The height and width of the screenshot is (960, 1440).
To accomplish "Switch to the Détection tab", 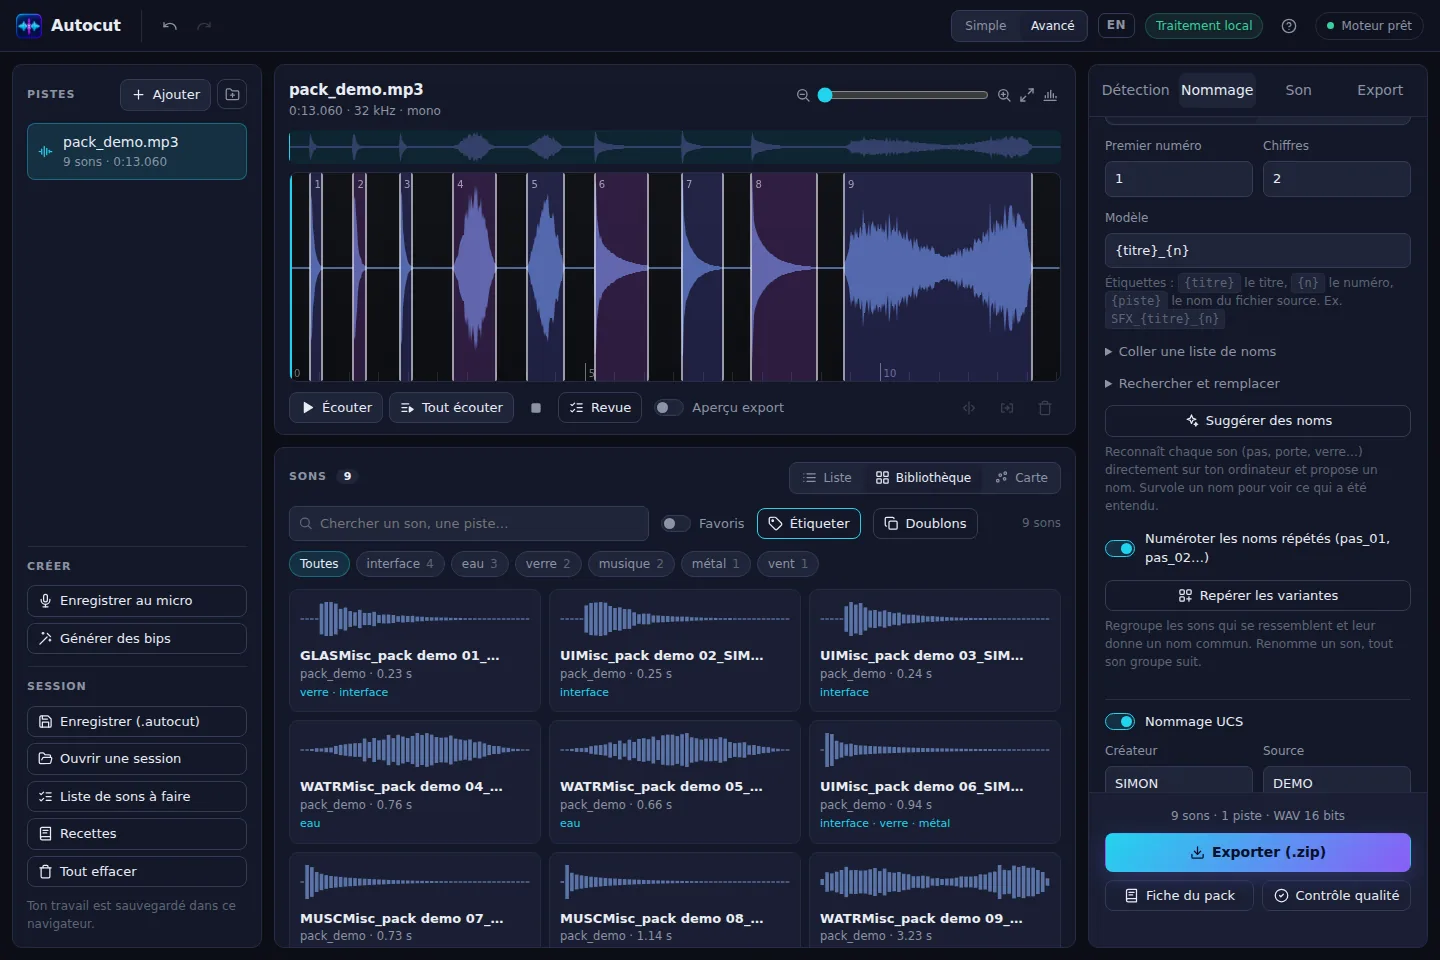I will pyautogui.click(x=1135, y=90).
